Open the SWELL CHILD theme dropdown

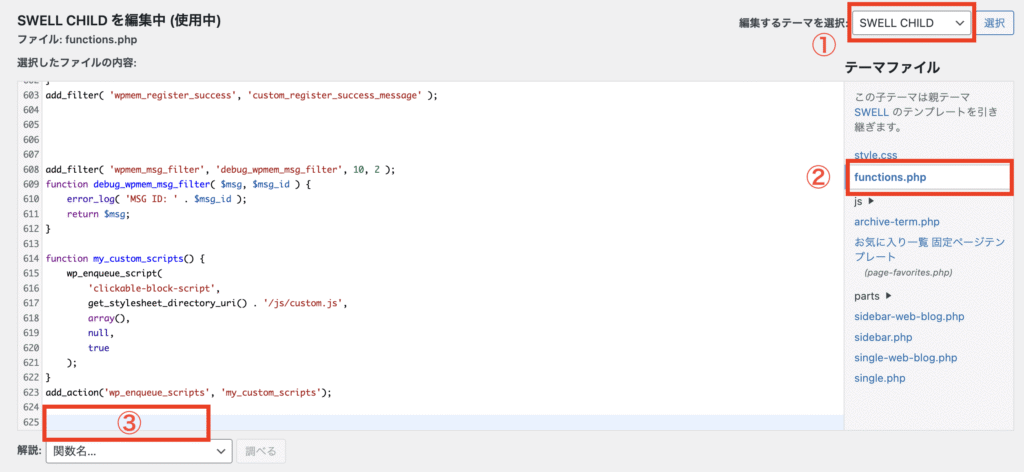pyautogui.click(x=912, y=23)
